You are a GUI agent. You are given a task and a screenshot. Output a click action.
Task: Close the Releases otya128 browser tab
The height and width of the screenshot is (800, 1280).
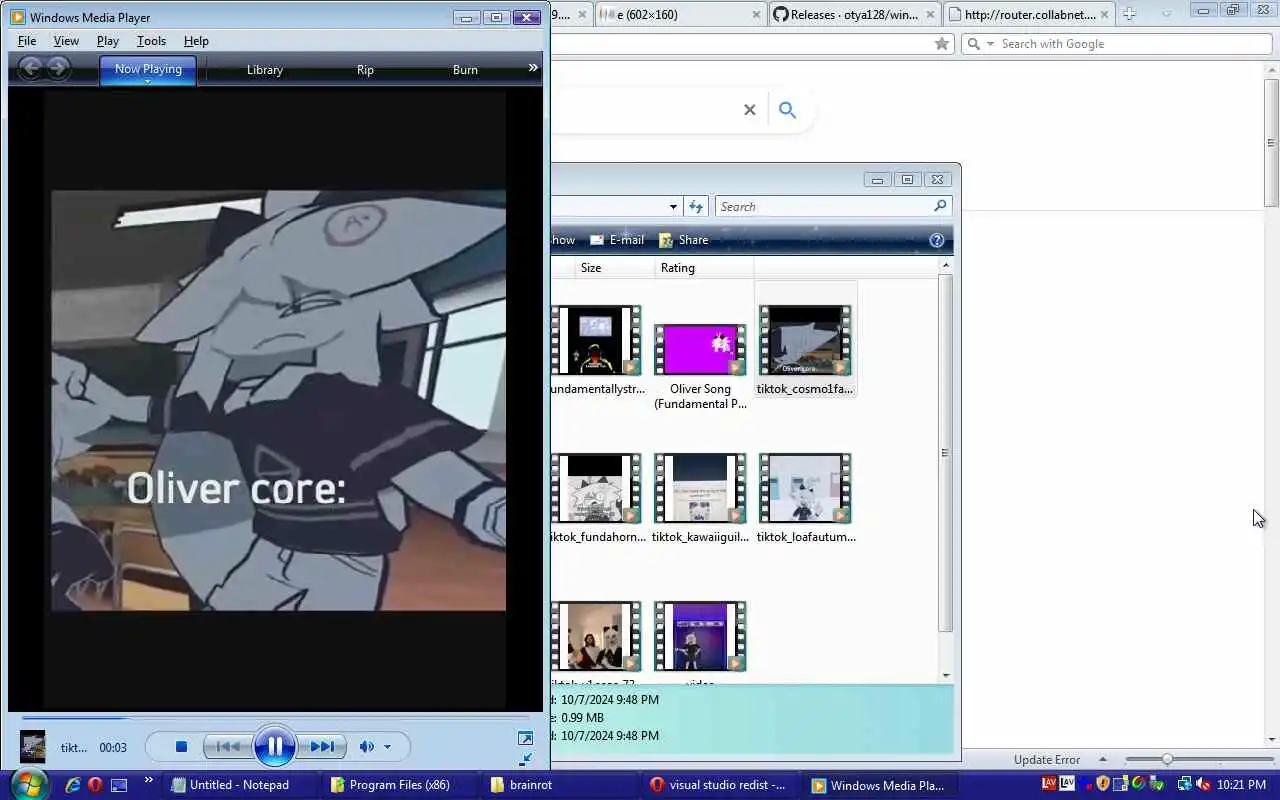pyautogui.click(x=931, y=14)
